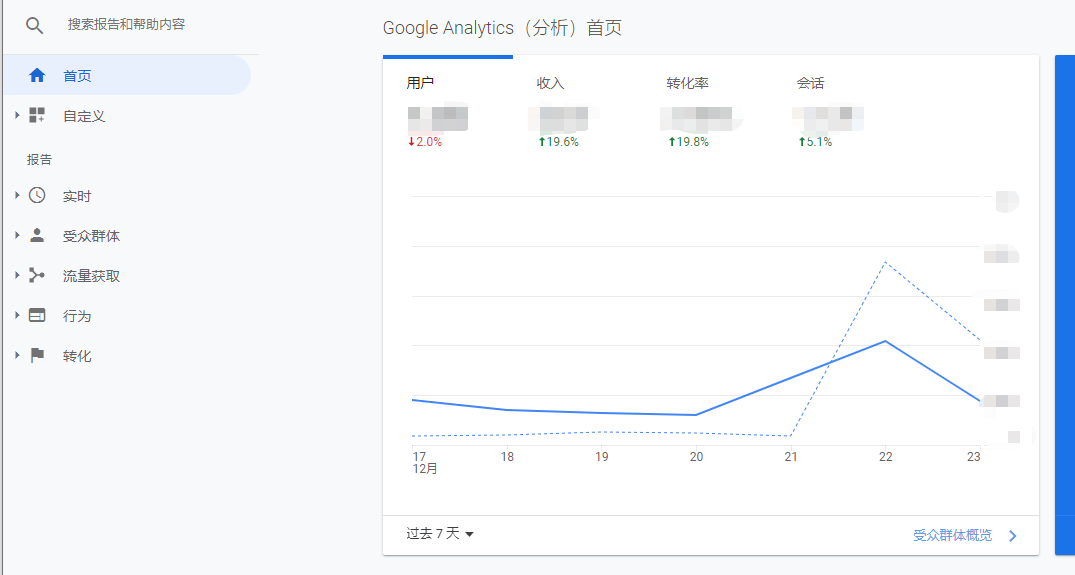Click the 实时 clock icon

pyautogui.click(x=37, y=195)
